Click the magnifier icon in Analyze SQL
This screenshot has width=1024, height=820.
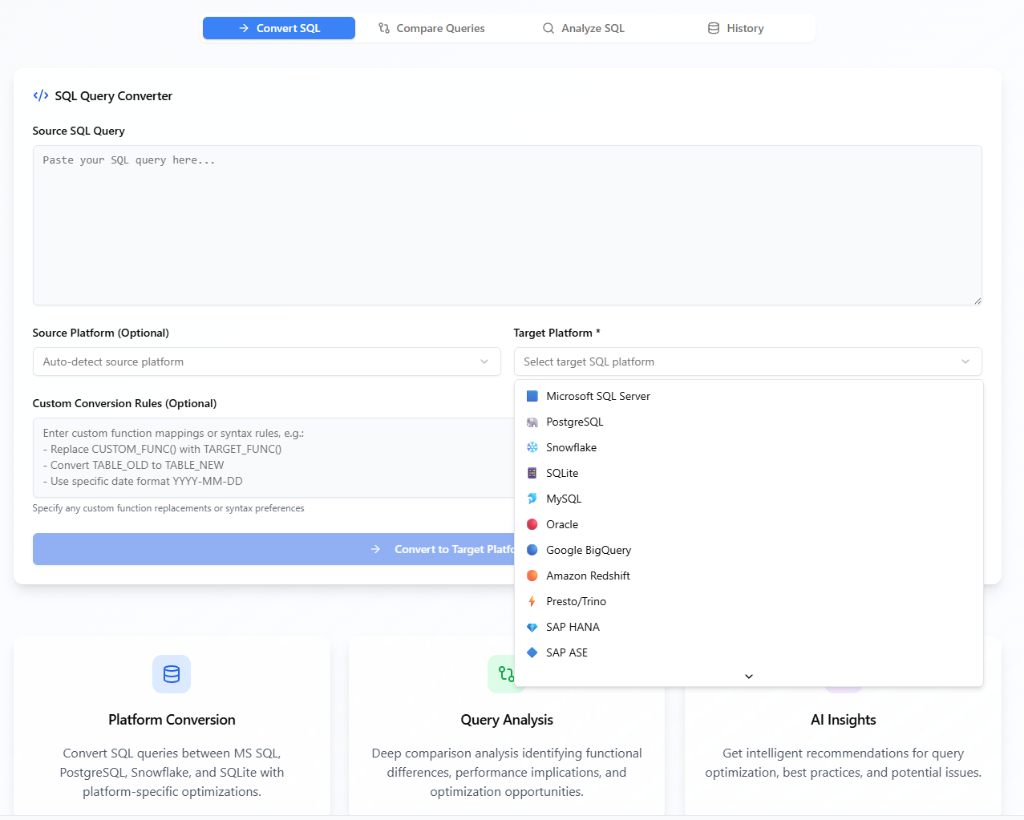(549, 28)
